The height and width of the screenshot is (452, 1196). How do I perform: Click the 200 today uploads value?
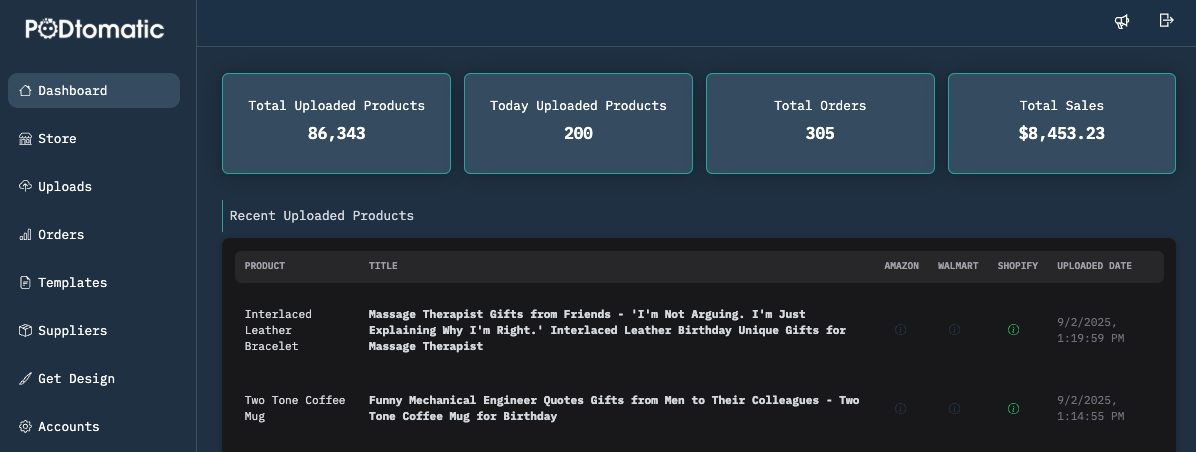click(578, 133)
